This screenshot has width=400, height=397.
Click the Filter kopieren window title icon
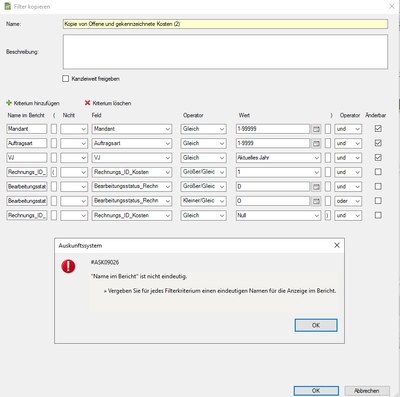pyautogui.click(x=7, y=6)
